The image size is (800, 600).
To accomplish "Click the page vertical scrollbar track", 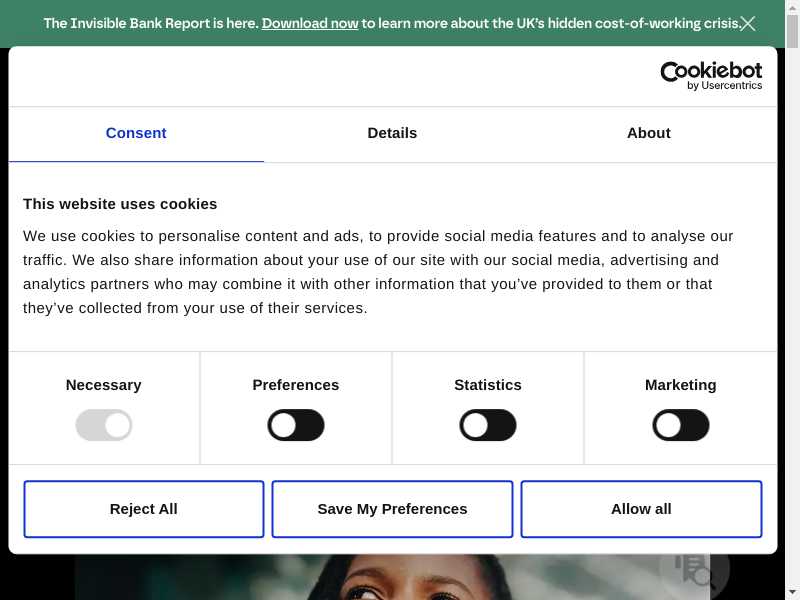I will coord(793,300).
